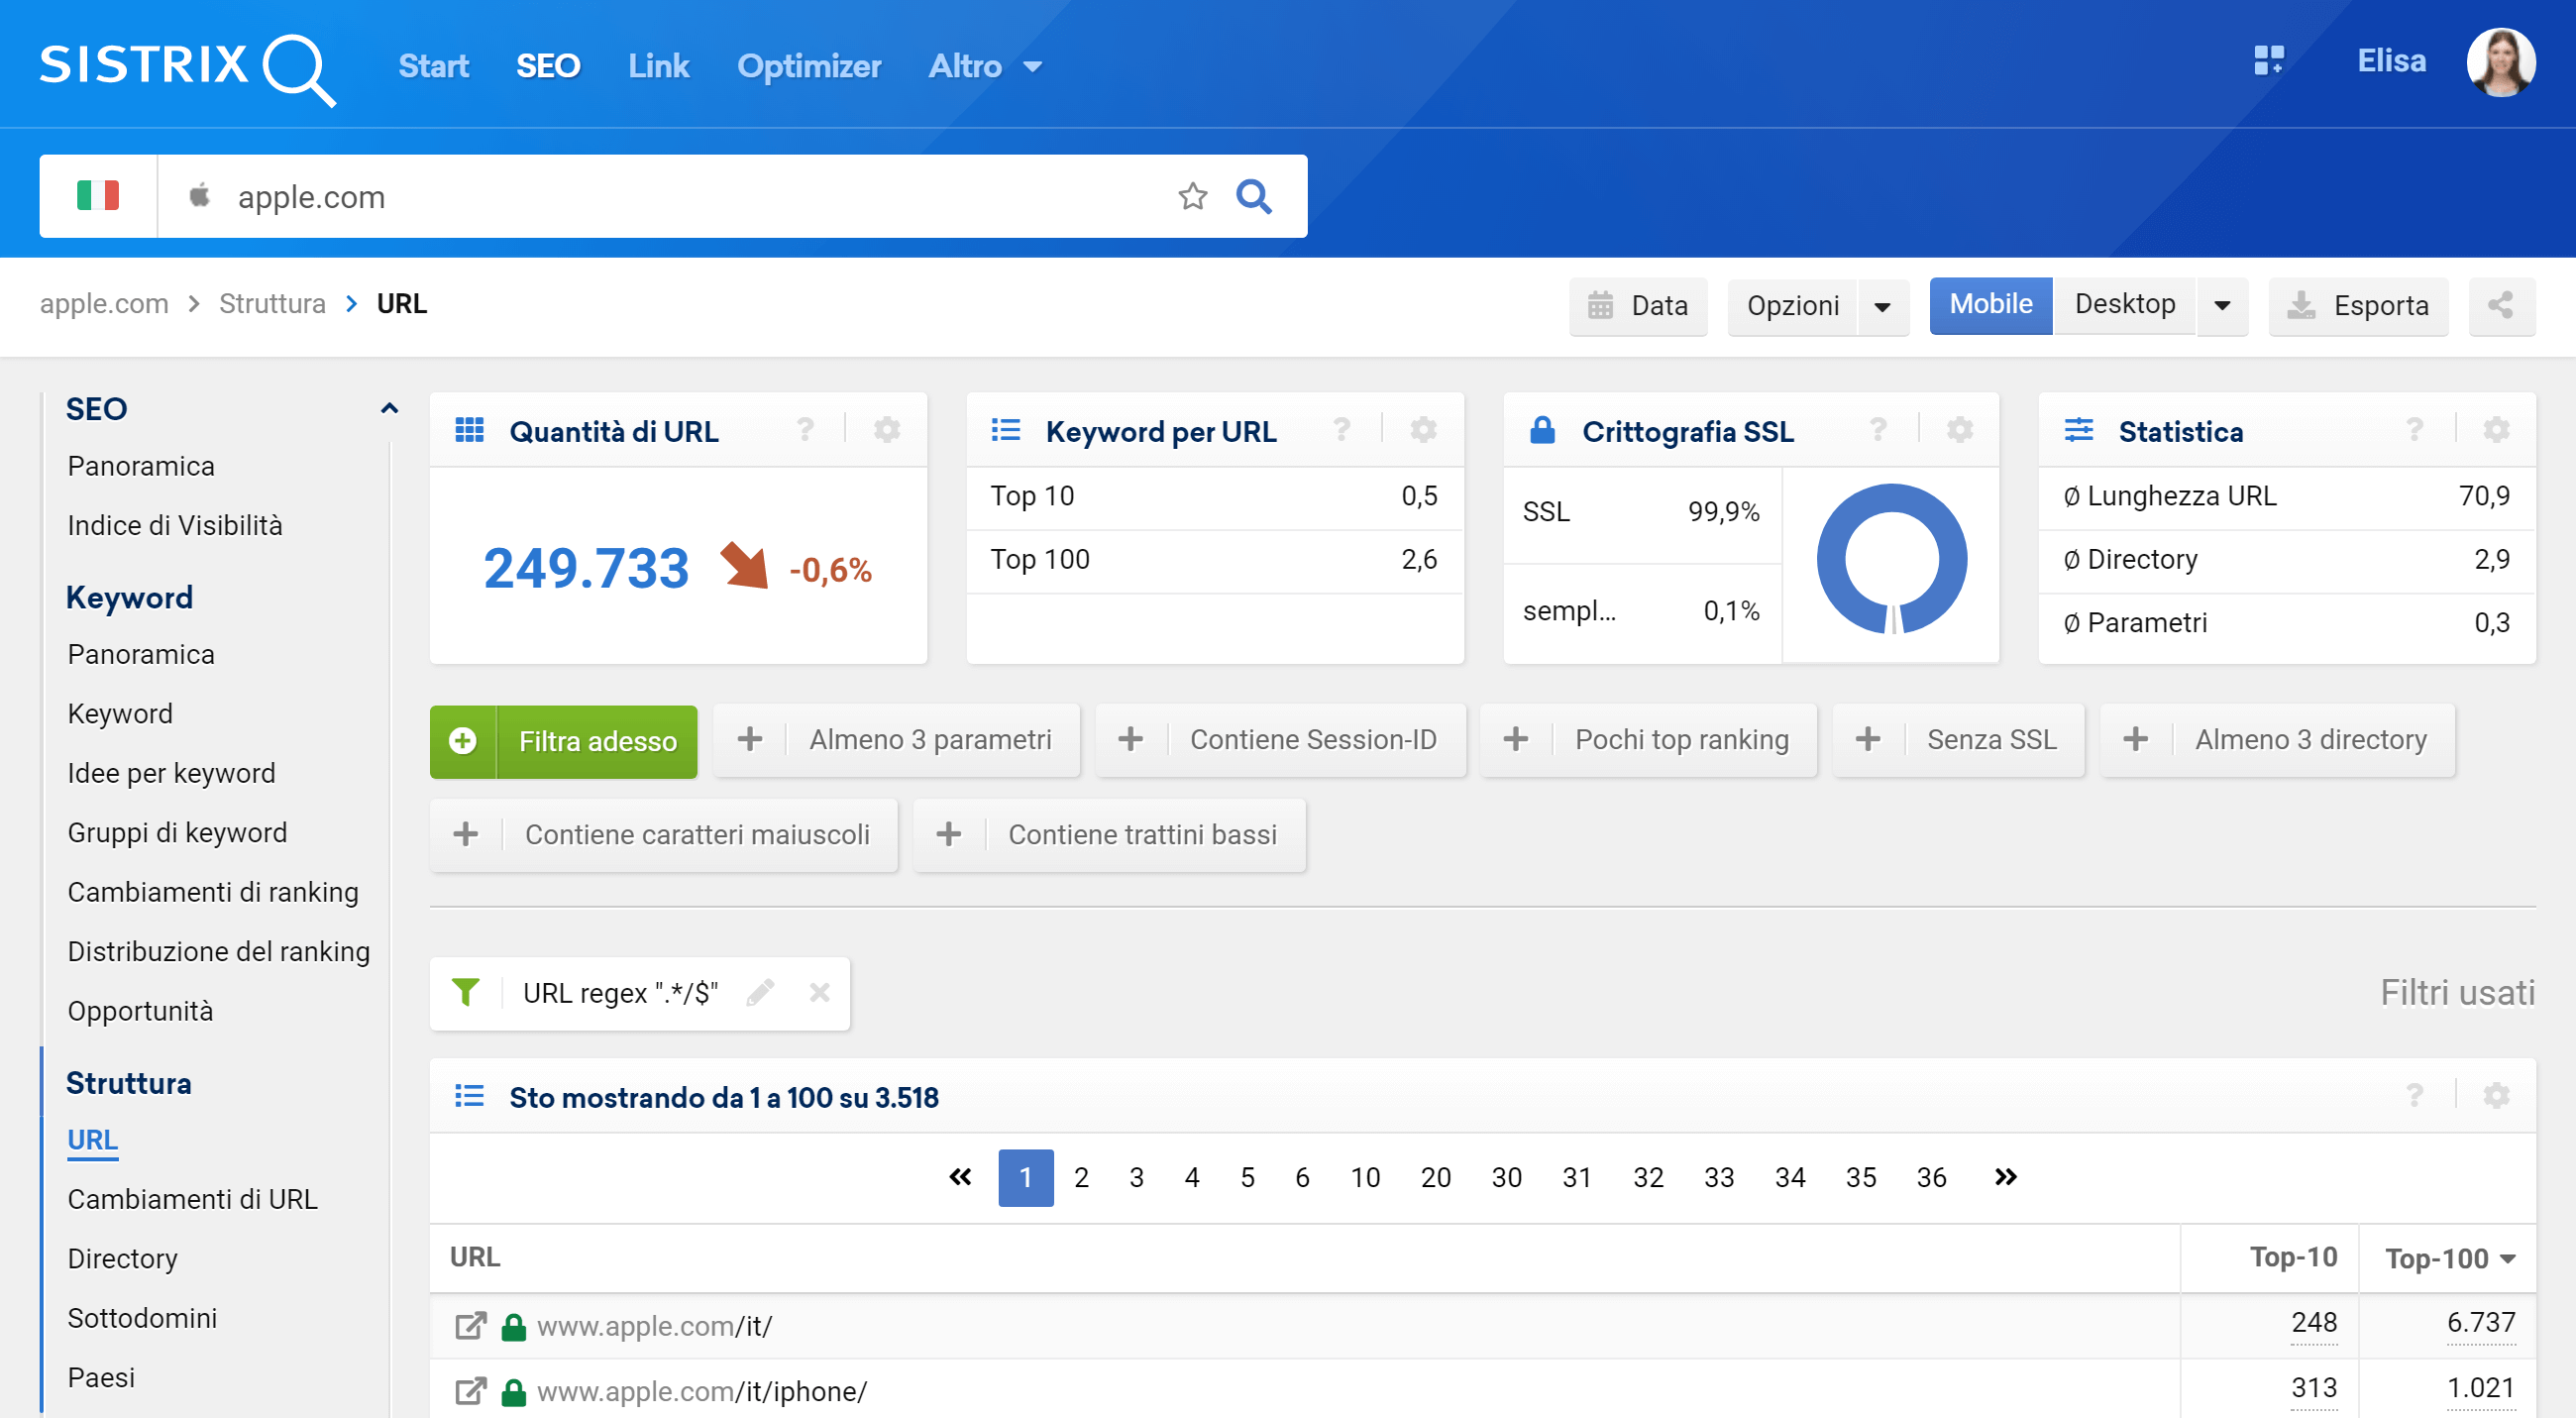The height and width of the screenshot is (1418, 2576).
Task: Open the SEO tab
Action: [x=548, y=66]
